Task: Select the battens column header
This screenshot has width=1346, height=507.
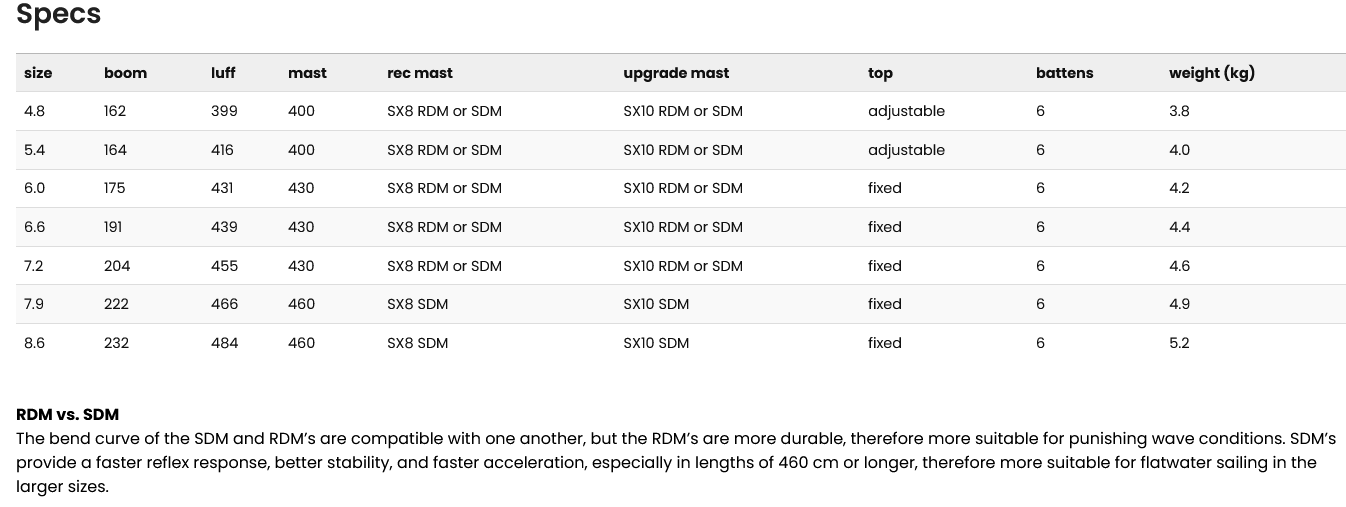Action: 1065,73
